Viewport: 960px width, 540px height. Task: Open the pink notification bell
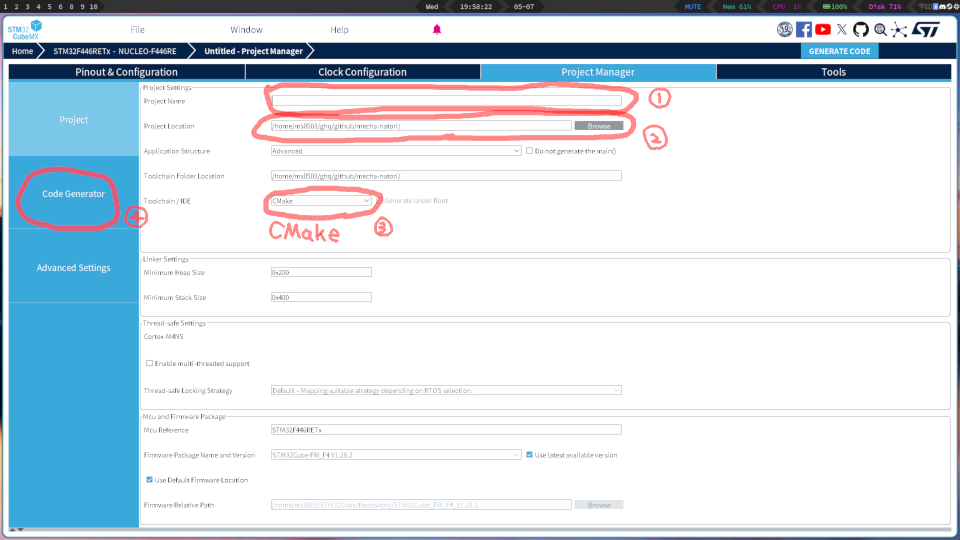[437, 30]
